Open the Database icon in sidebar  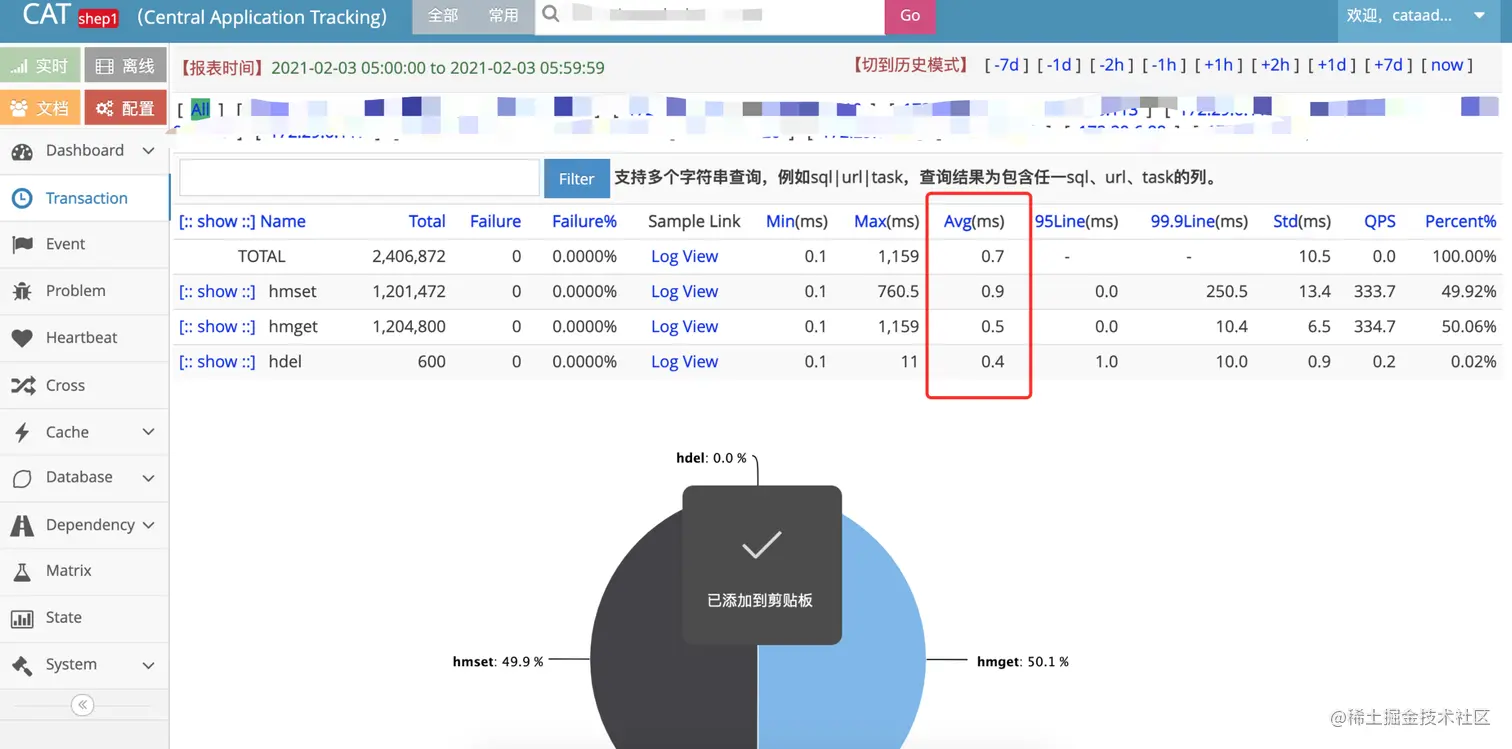[22, 478]
